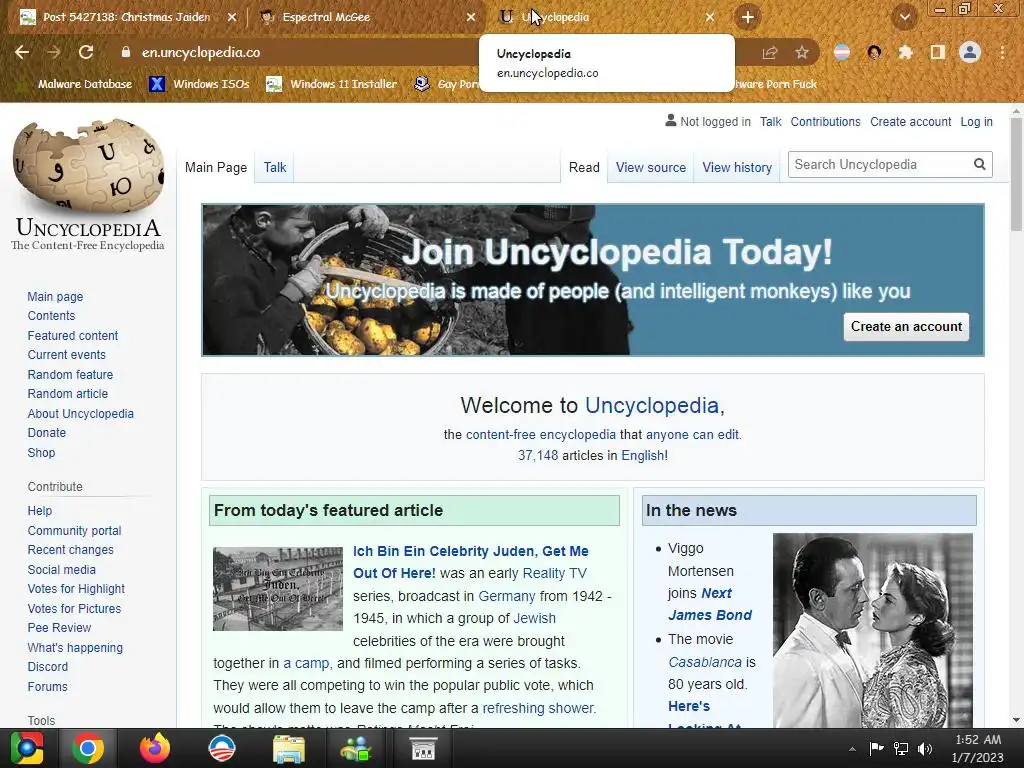Image resolution: width=1024 pixels, height=768 pixels.
Task: Click the round avatar extension icon
Action: pyautogui.click(x=874, y=52)
